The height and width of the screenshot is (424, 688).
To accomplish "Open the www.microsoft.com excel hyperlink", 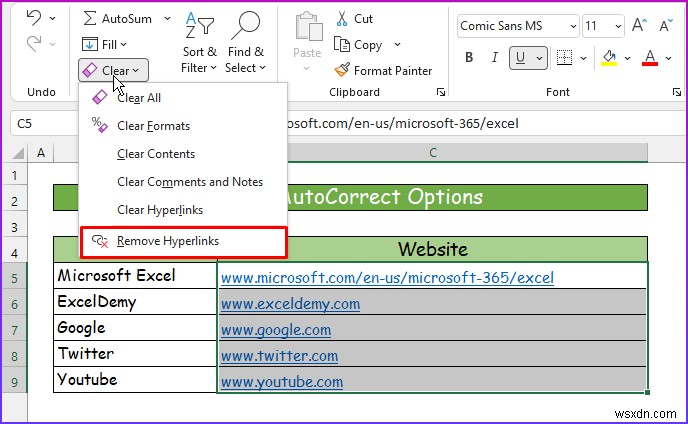I will tap(387, 278).
